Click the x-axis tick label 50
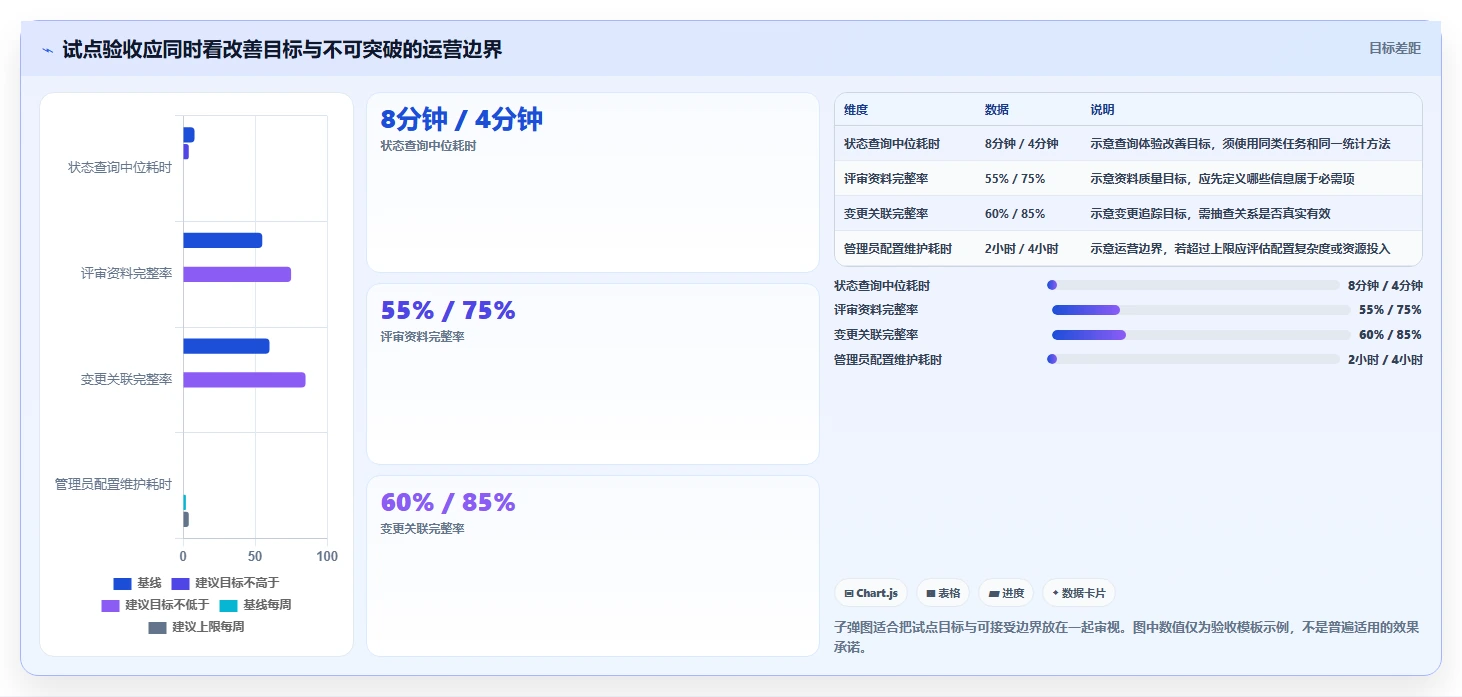 [255, 557]
